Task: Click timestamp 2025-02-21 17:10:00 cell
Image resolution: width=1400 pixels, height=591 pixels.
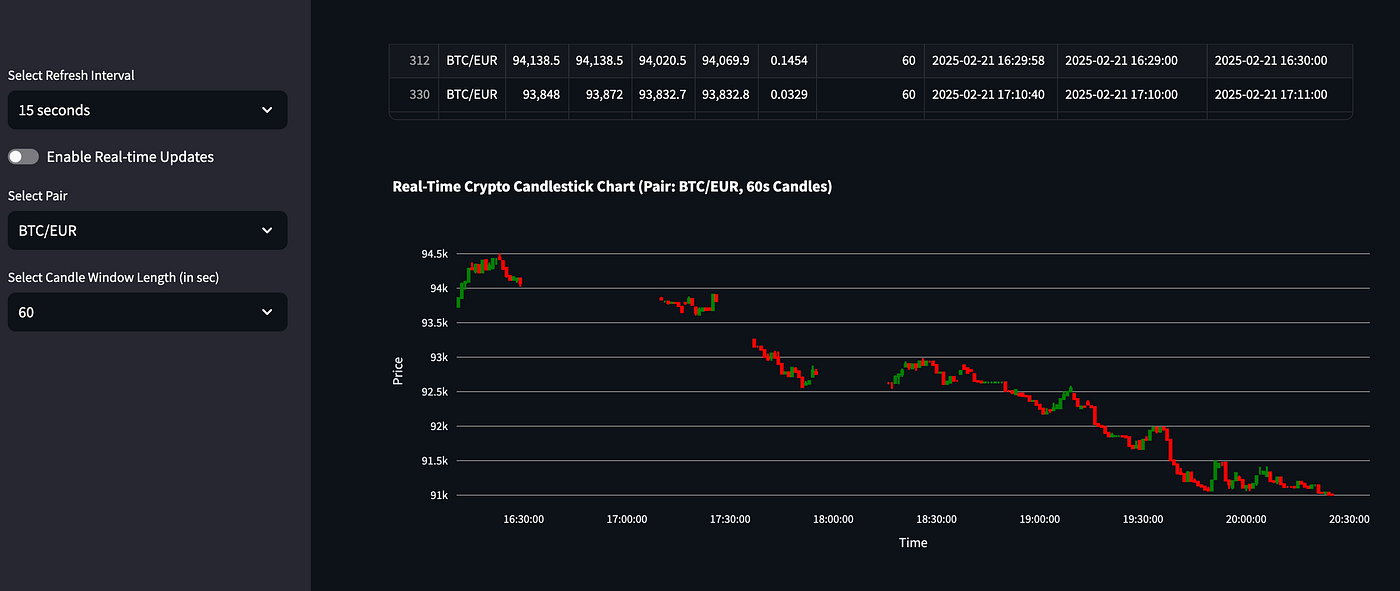Action: point(1132,95)
